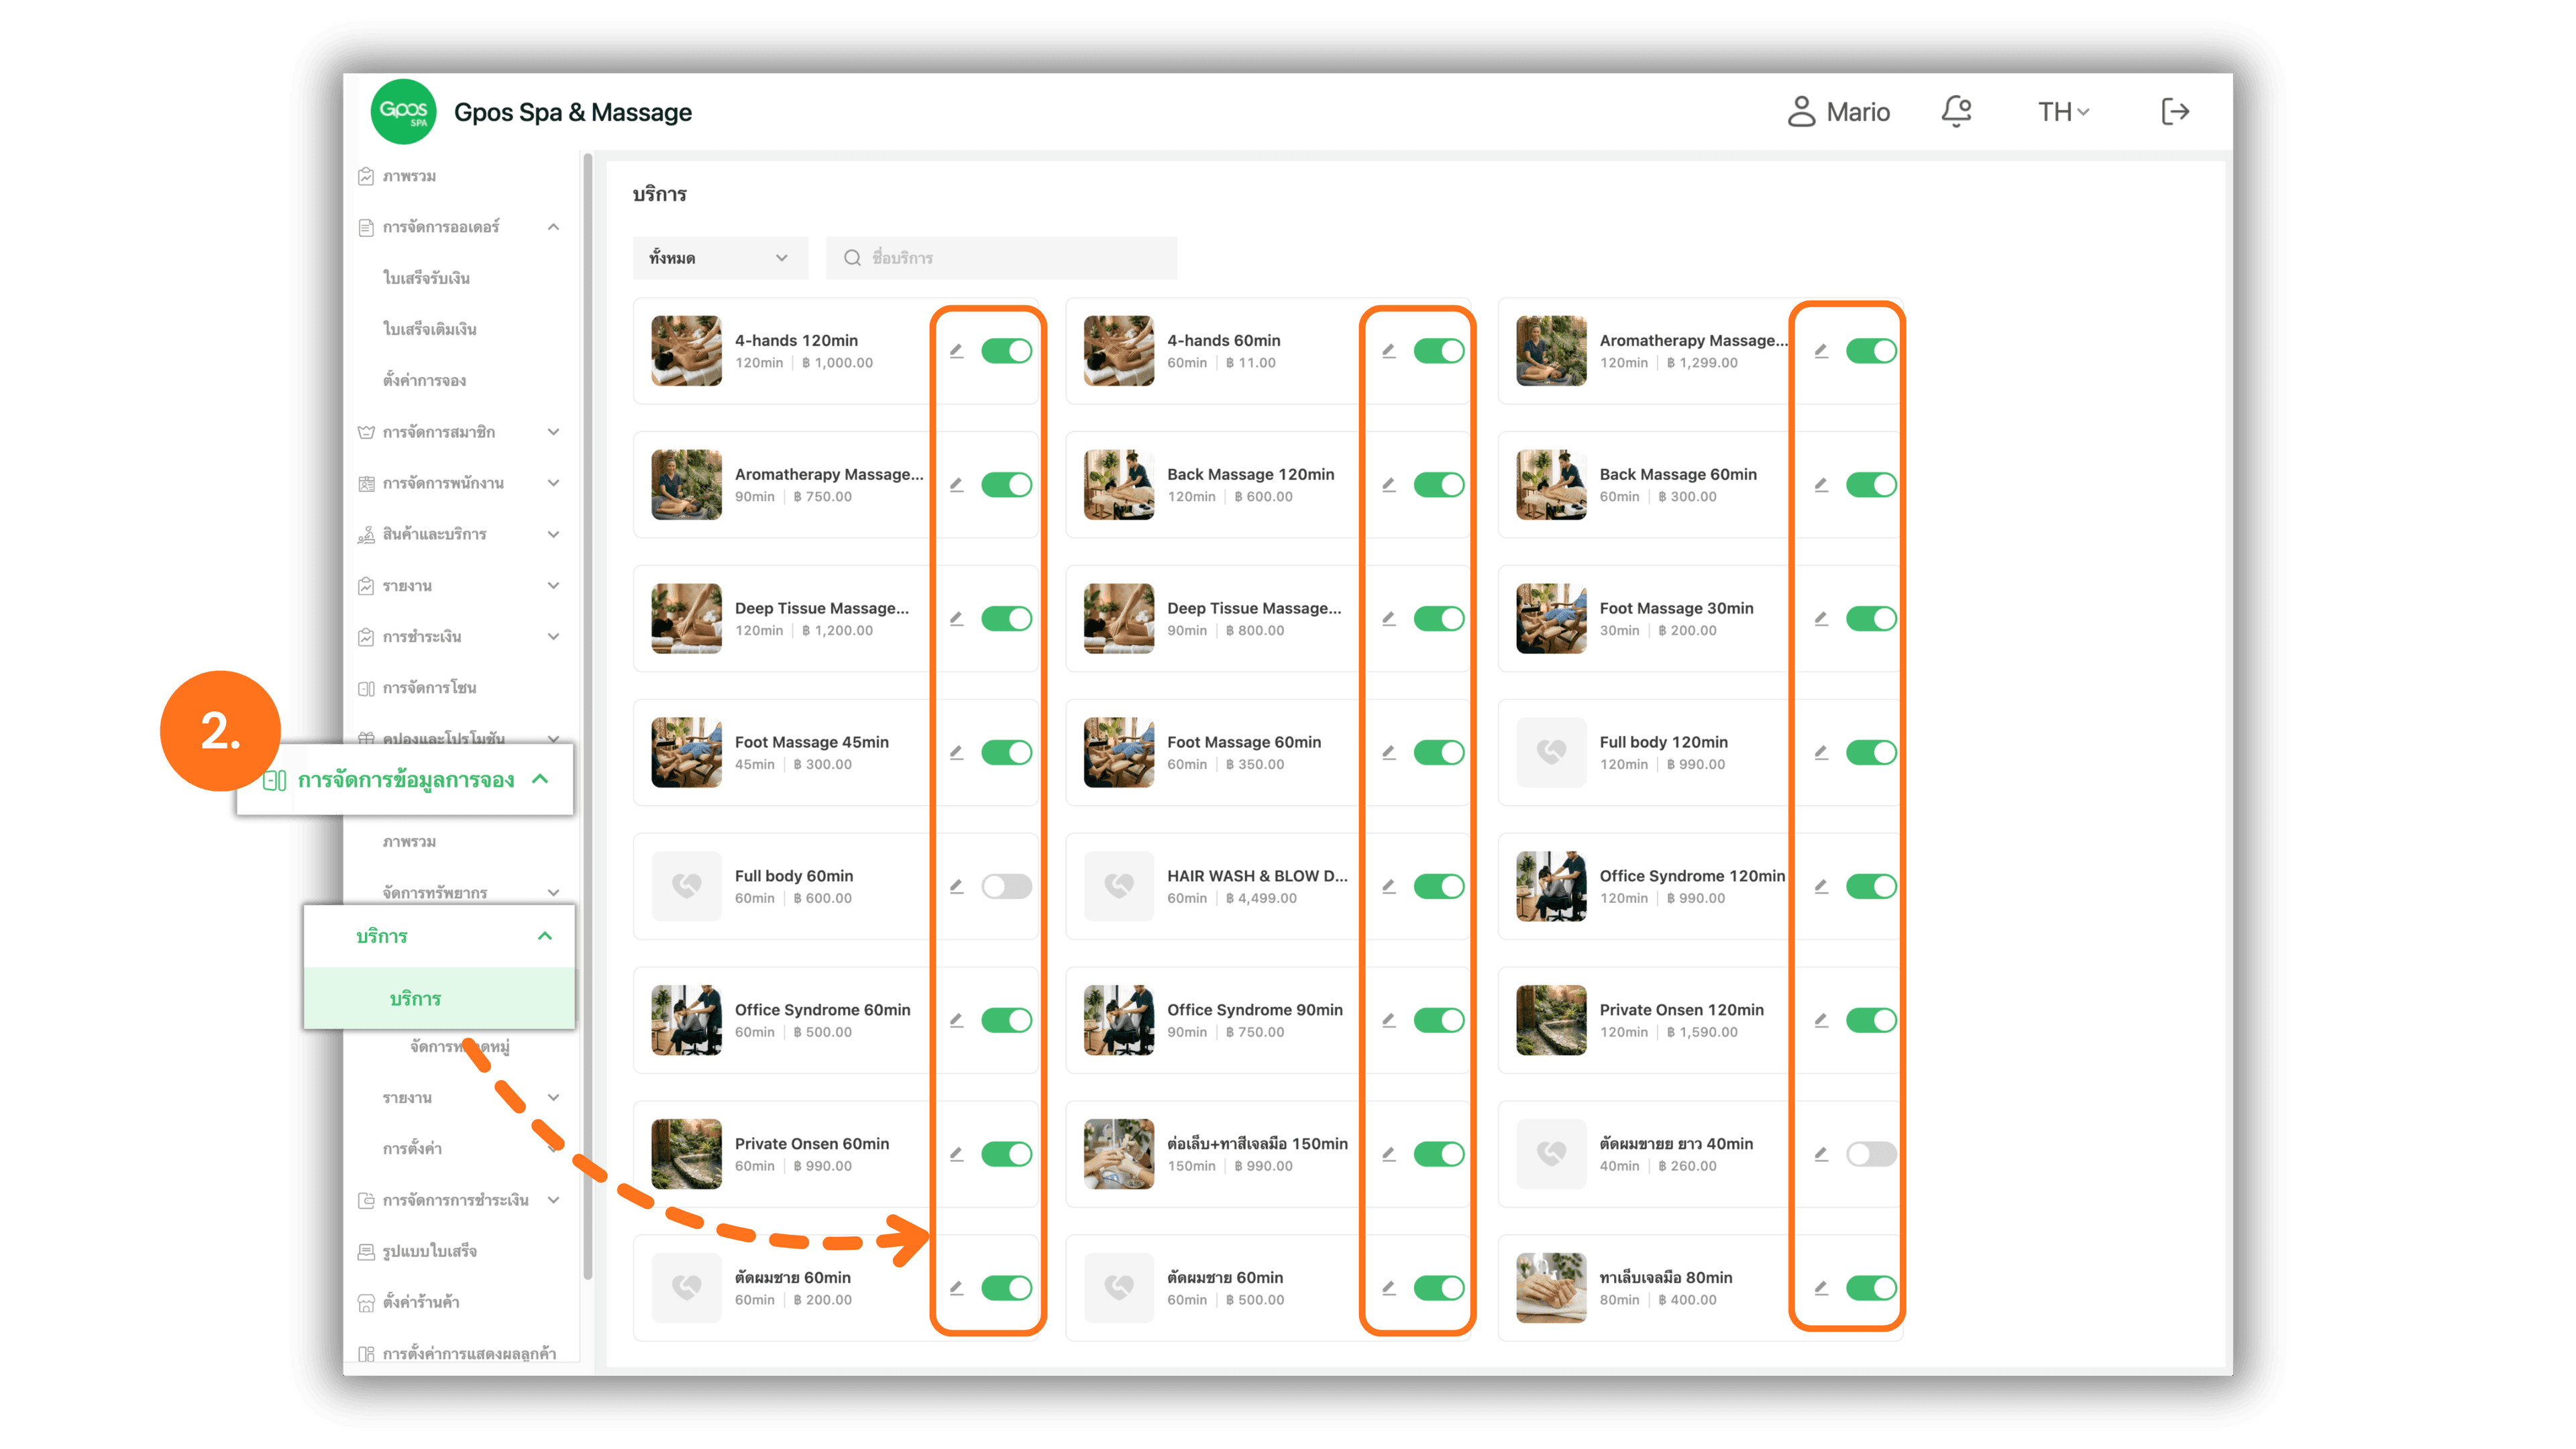Expand the การจัดการสมาชิก menu section
2576x1449 pixels.
[459, 433]
